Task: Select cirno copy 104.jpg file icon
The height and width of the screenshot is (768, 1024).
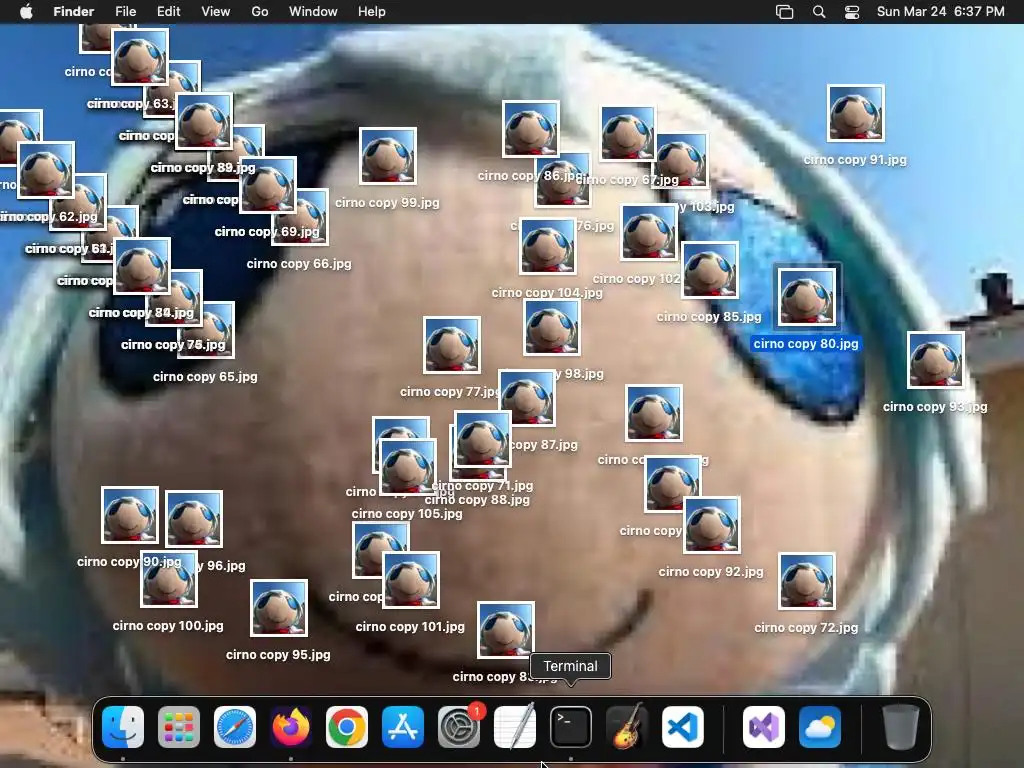Action: tap(547, 246)
